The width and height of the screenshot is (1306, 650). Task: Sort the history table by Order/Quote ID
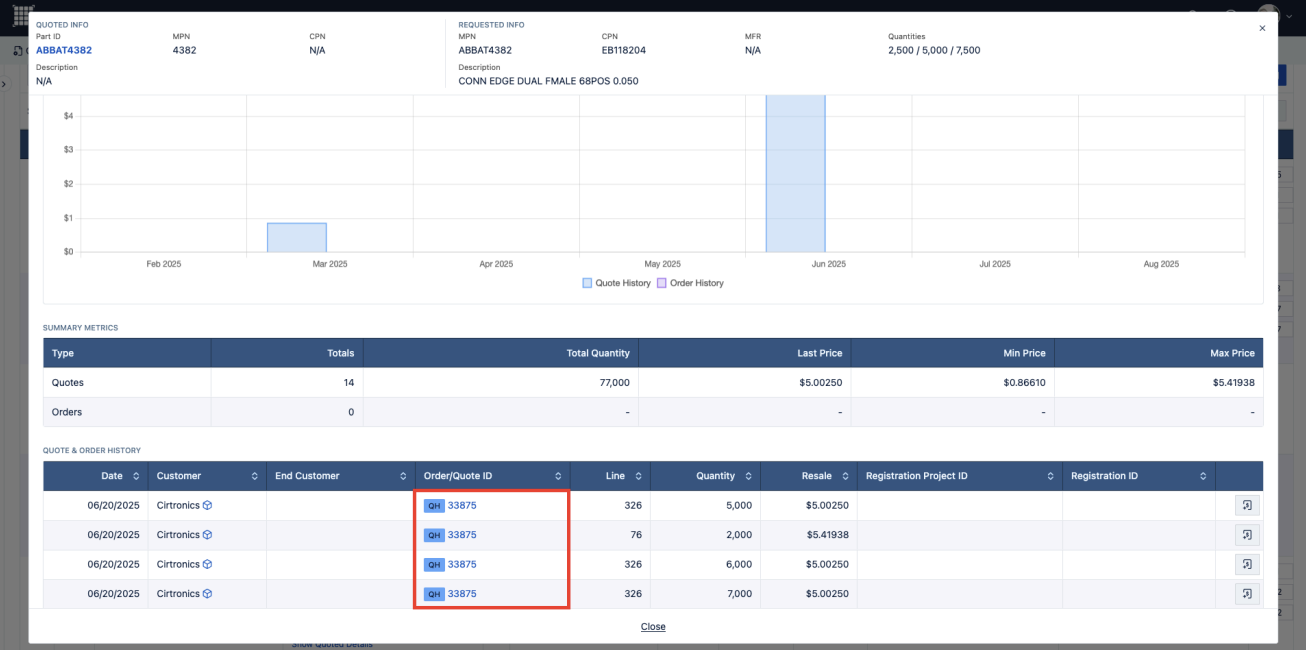pyautogui.click(x=558, y=476)
